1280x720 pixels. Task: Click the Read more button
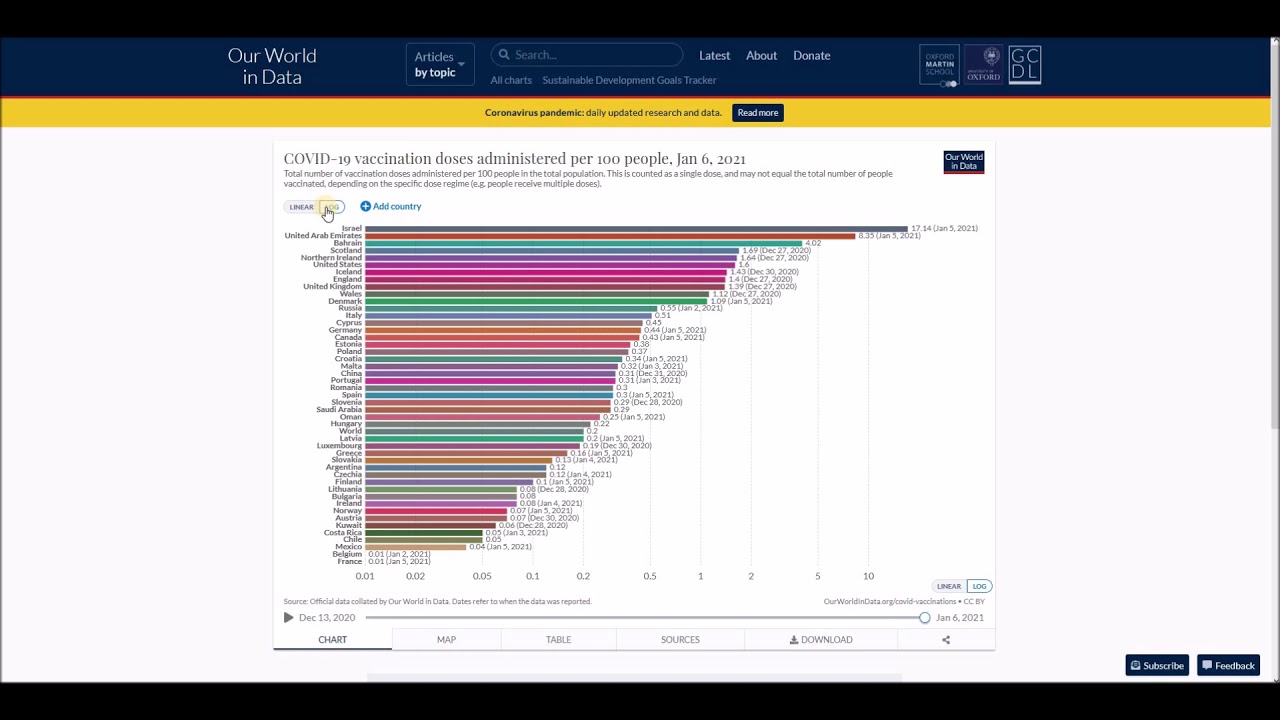click(757, 113)
